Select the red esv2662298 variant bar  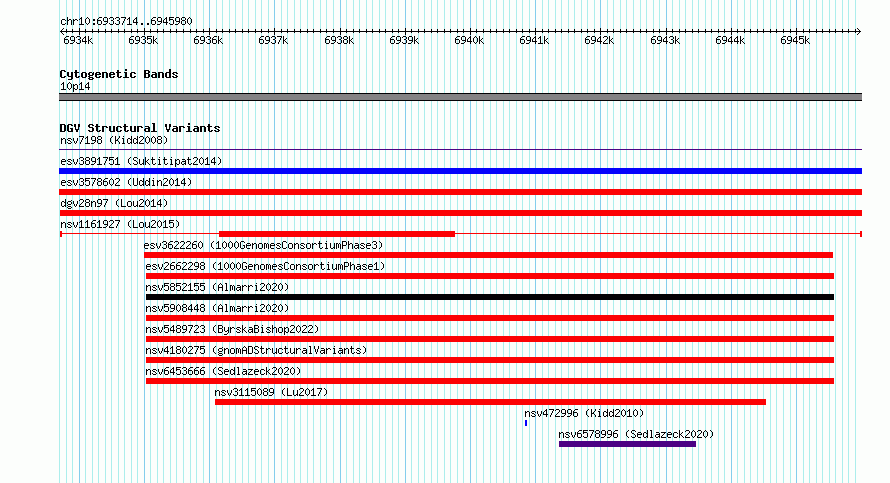point(490,276)
